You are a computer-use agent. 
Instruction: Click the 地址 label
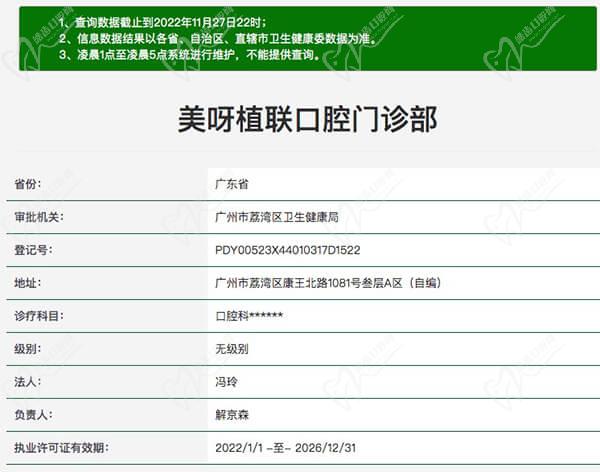[x=28, y=283]
